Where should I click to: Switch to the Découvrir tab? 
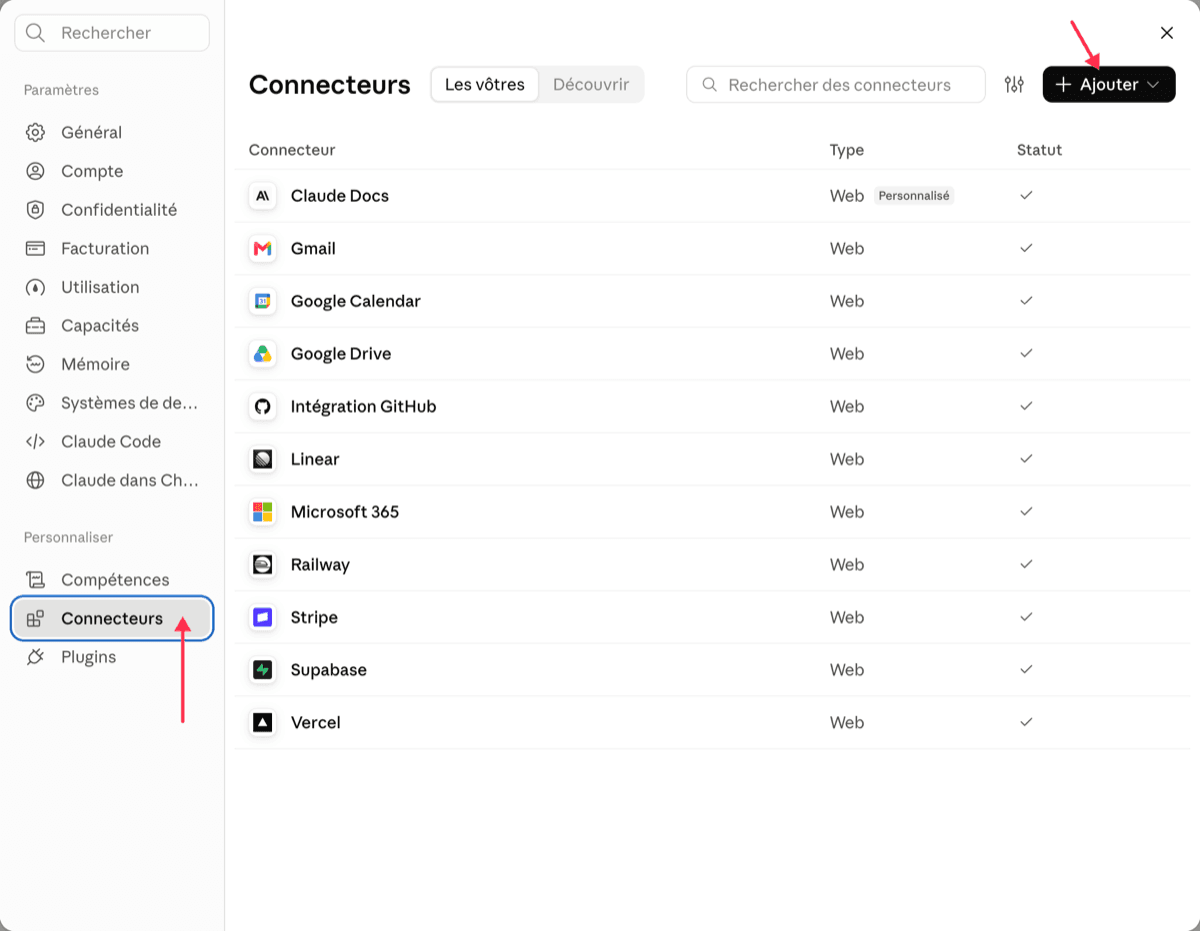pos(591,85)
